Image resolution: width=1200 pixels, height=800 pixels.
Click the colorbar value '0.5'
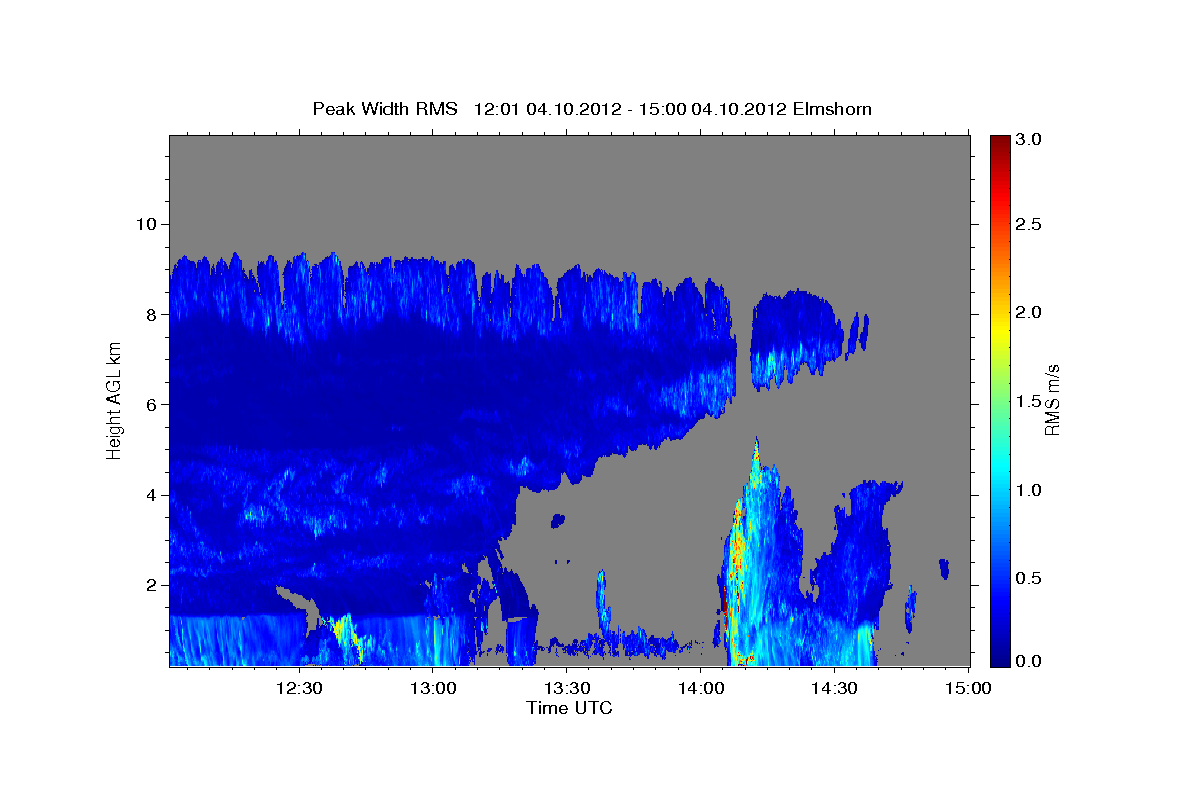(1029, 578)
